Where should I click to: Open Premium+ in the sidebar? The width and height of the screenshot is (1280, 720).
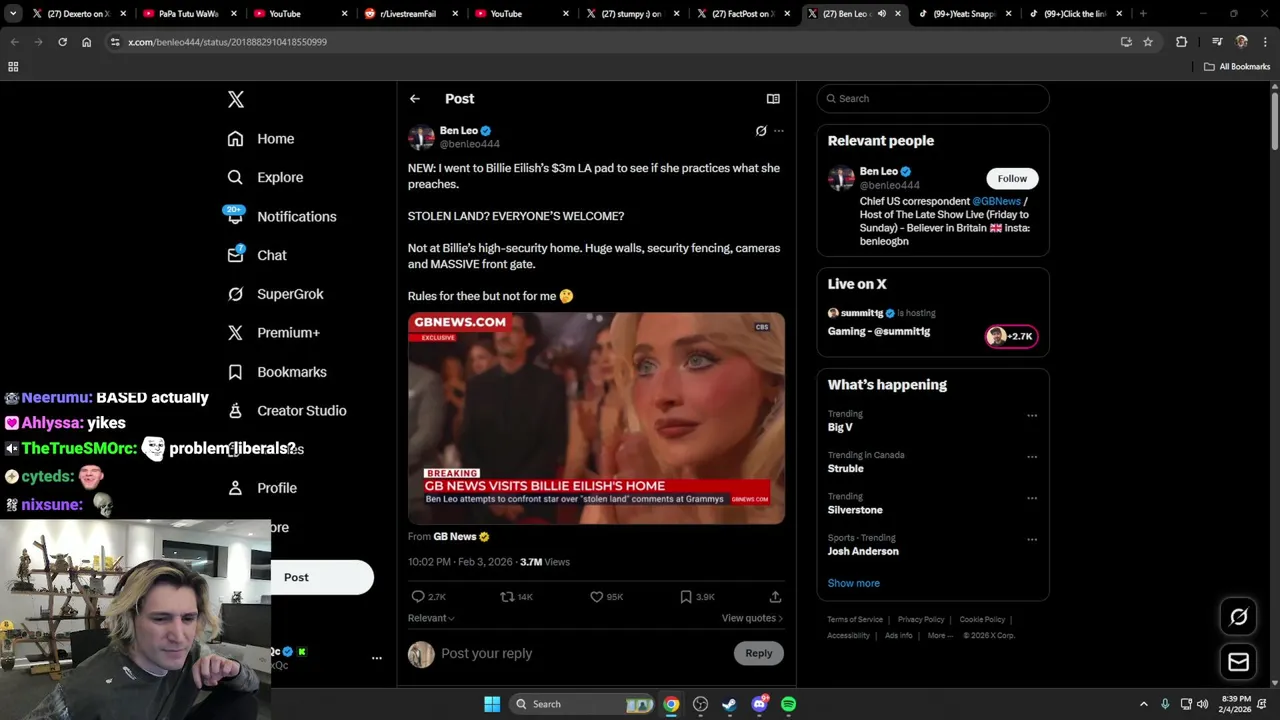point(273,333)
